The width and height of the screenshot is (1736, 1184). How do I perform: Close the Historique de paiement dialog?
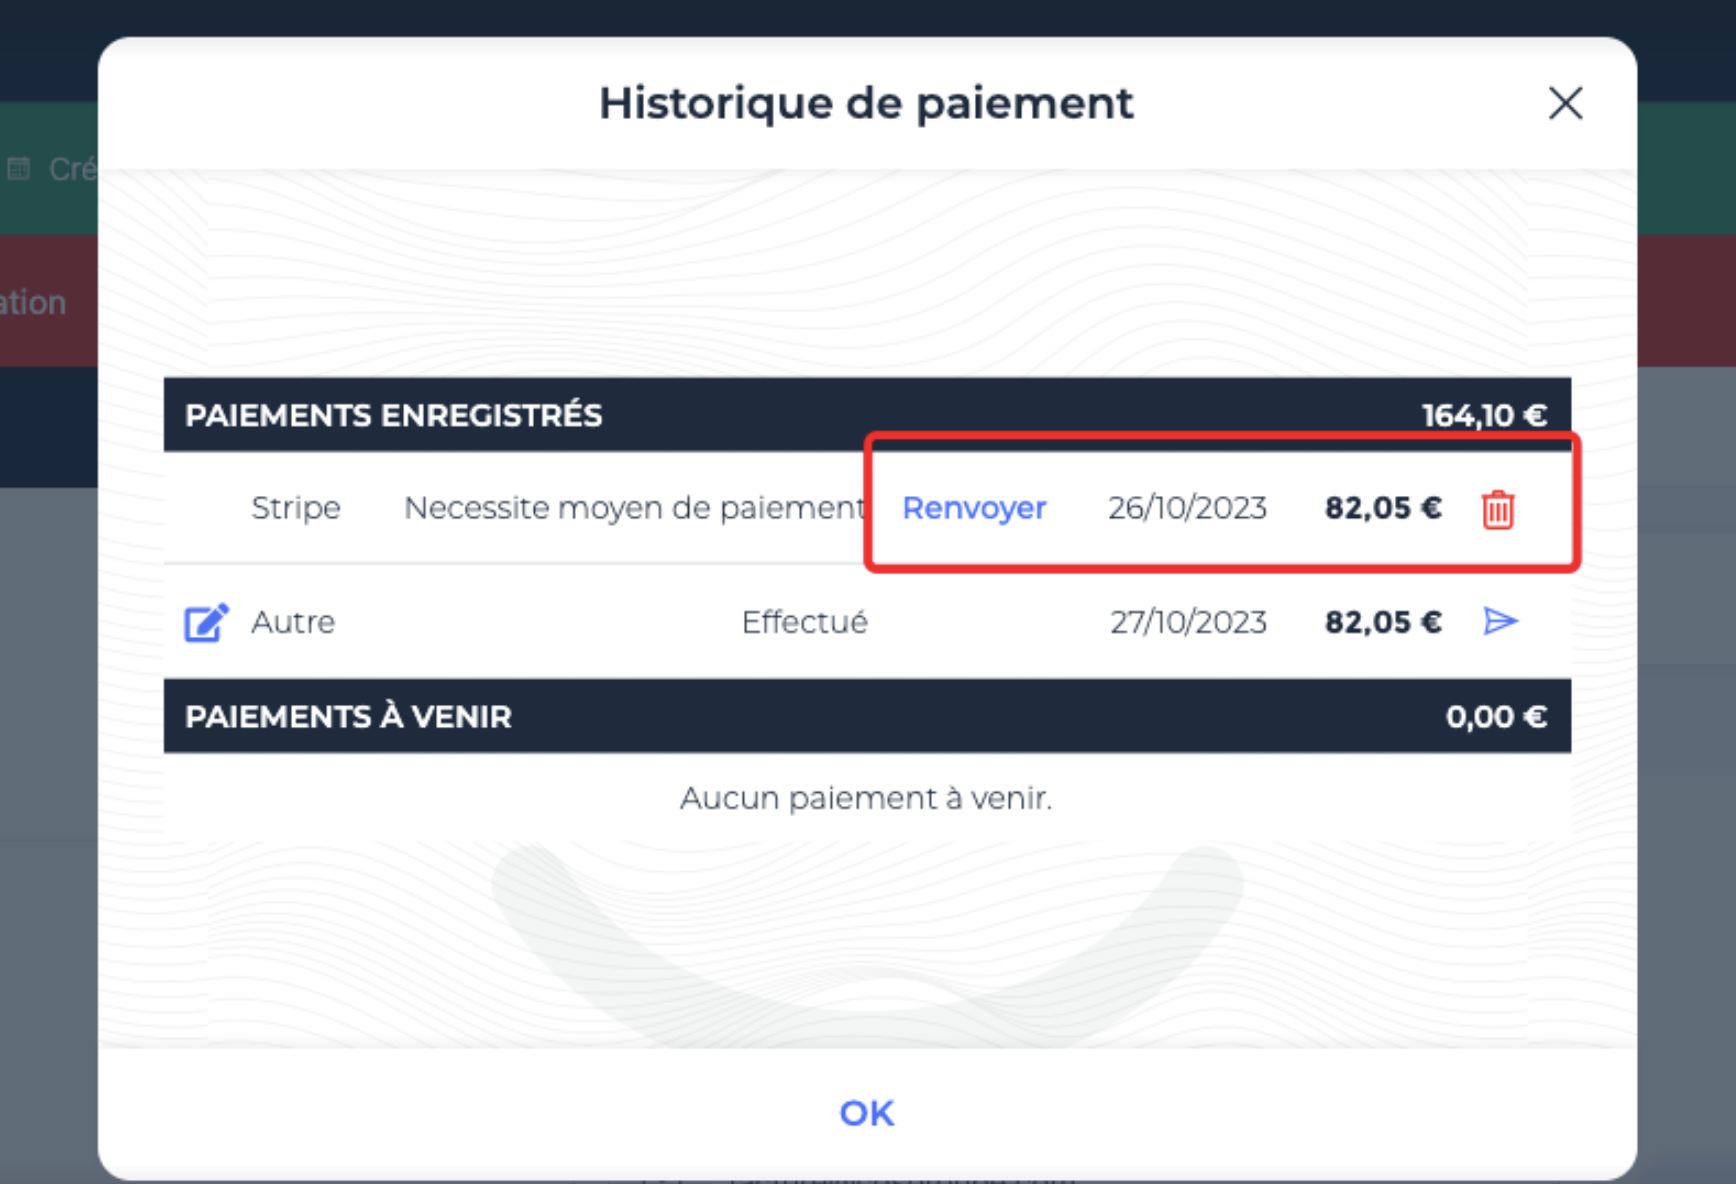pos(1565,103)
